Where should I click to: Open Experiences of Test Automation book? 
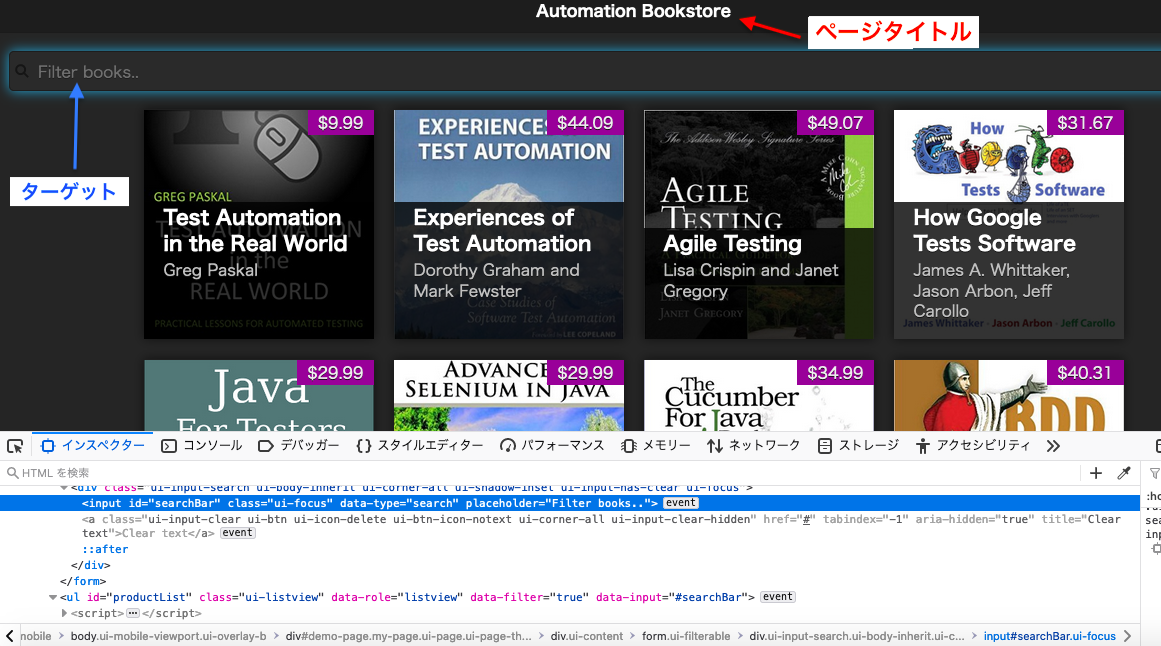click(509, 224)
